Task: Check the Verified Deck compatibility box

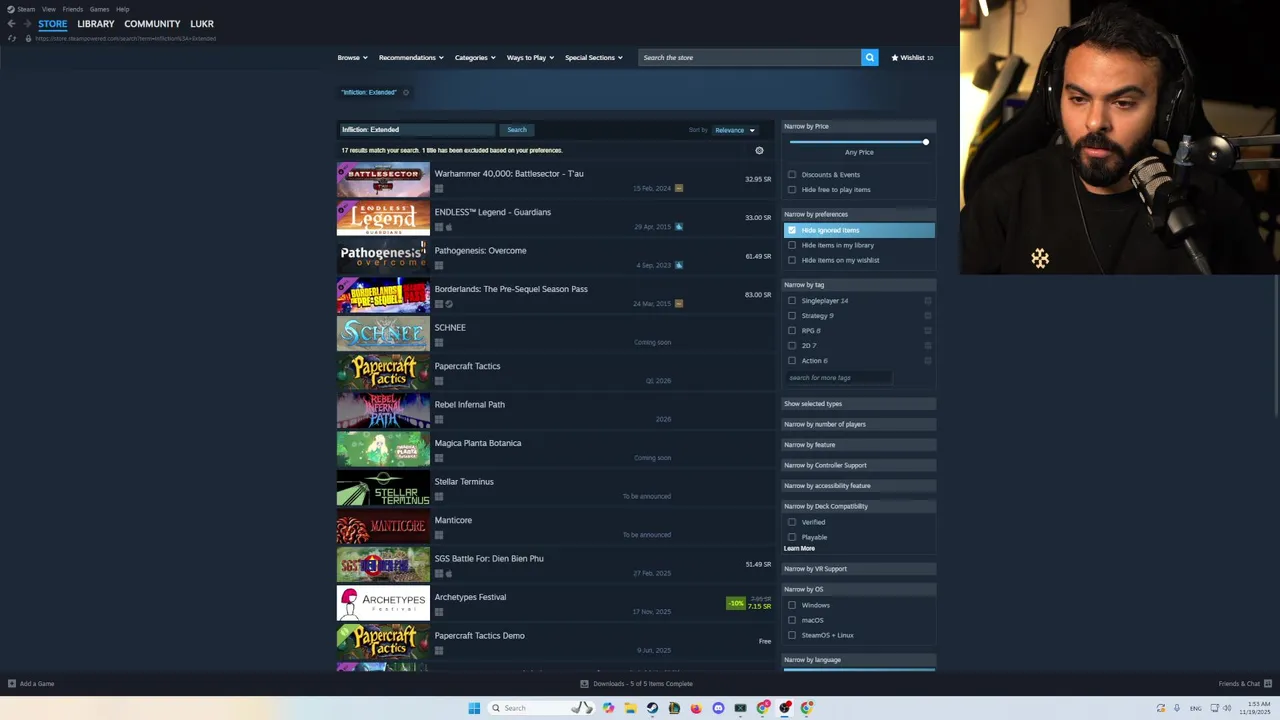Action: coord(792,522)
